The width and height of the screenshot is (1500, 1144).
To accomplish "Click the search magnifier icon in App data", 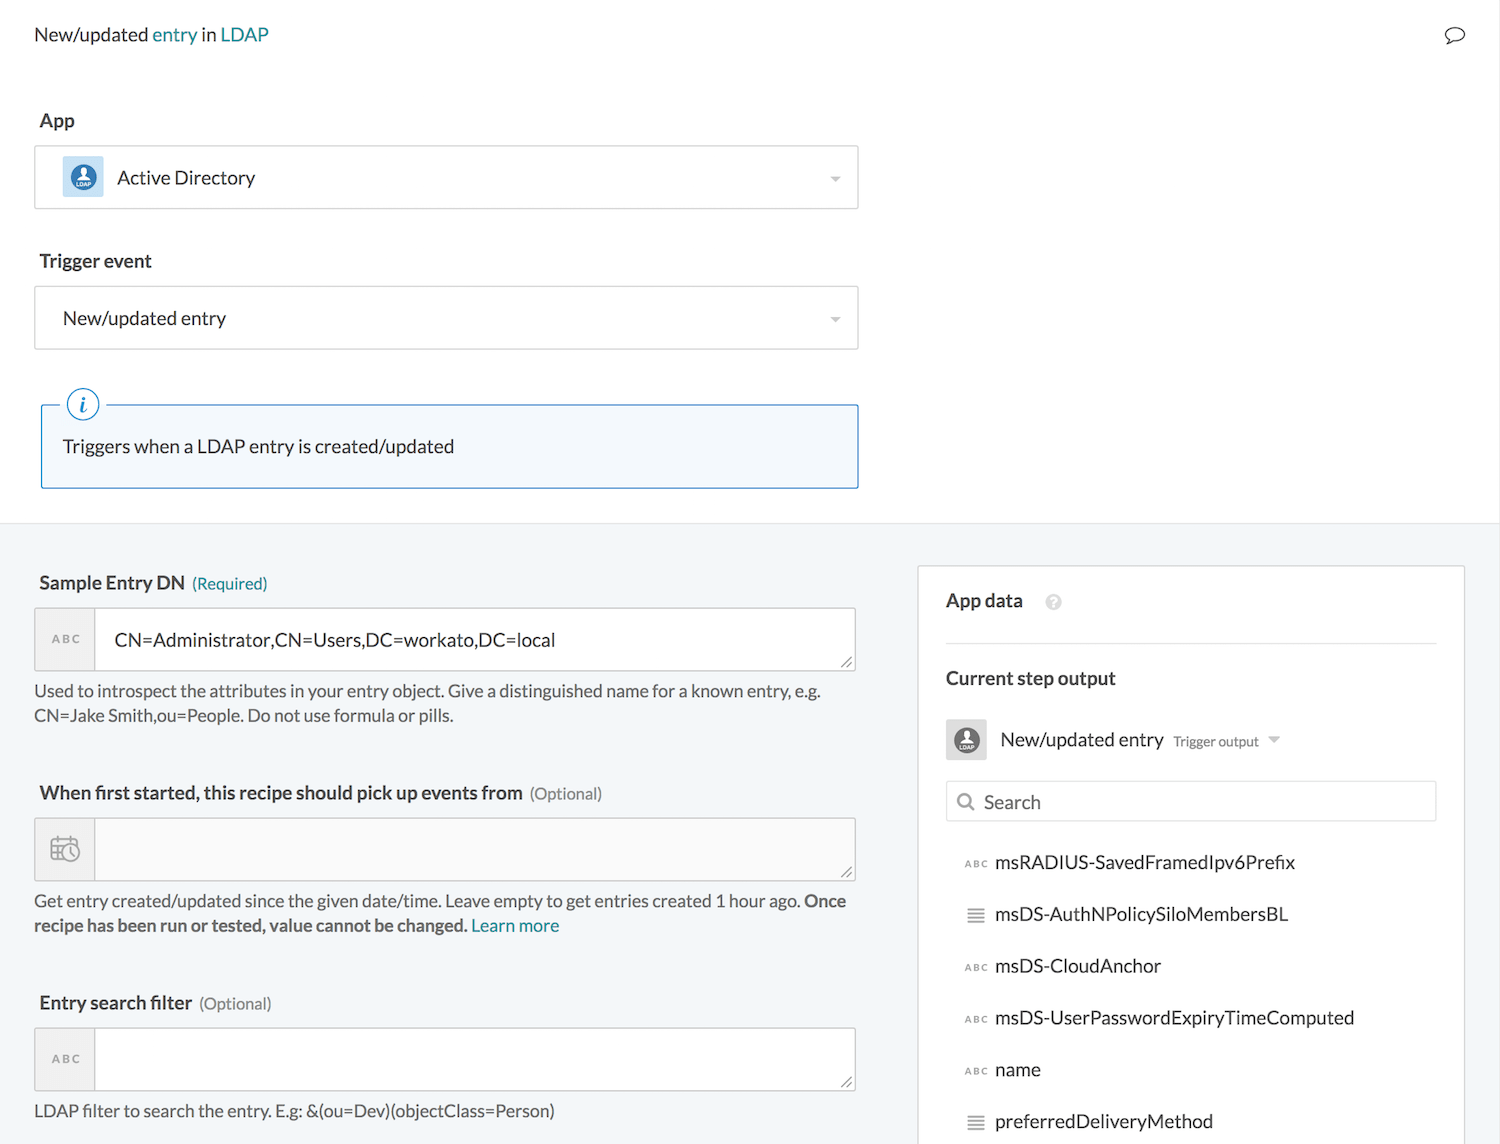I will (x=966, y=802).
